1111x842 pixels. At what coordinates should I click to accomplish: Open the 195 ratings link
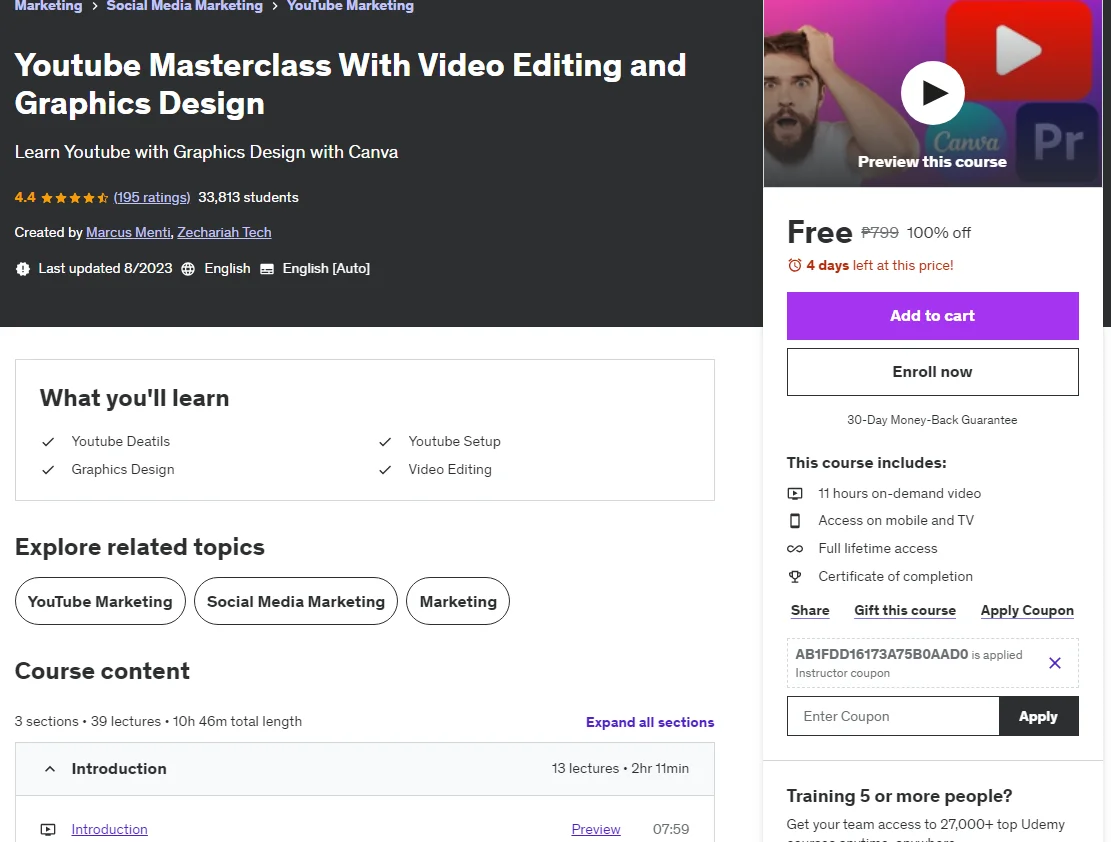click(152, 198)
